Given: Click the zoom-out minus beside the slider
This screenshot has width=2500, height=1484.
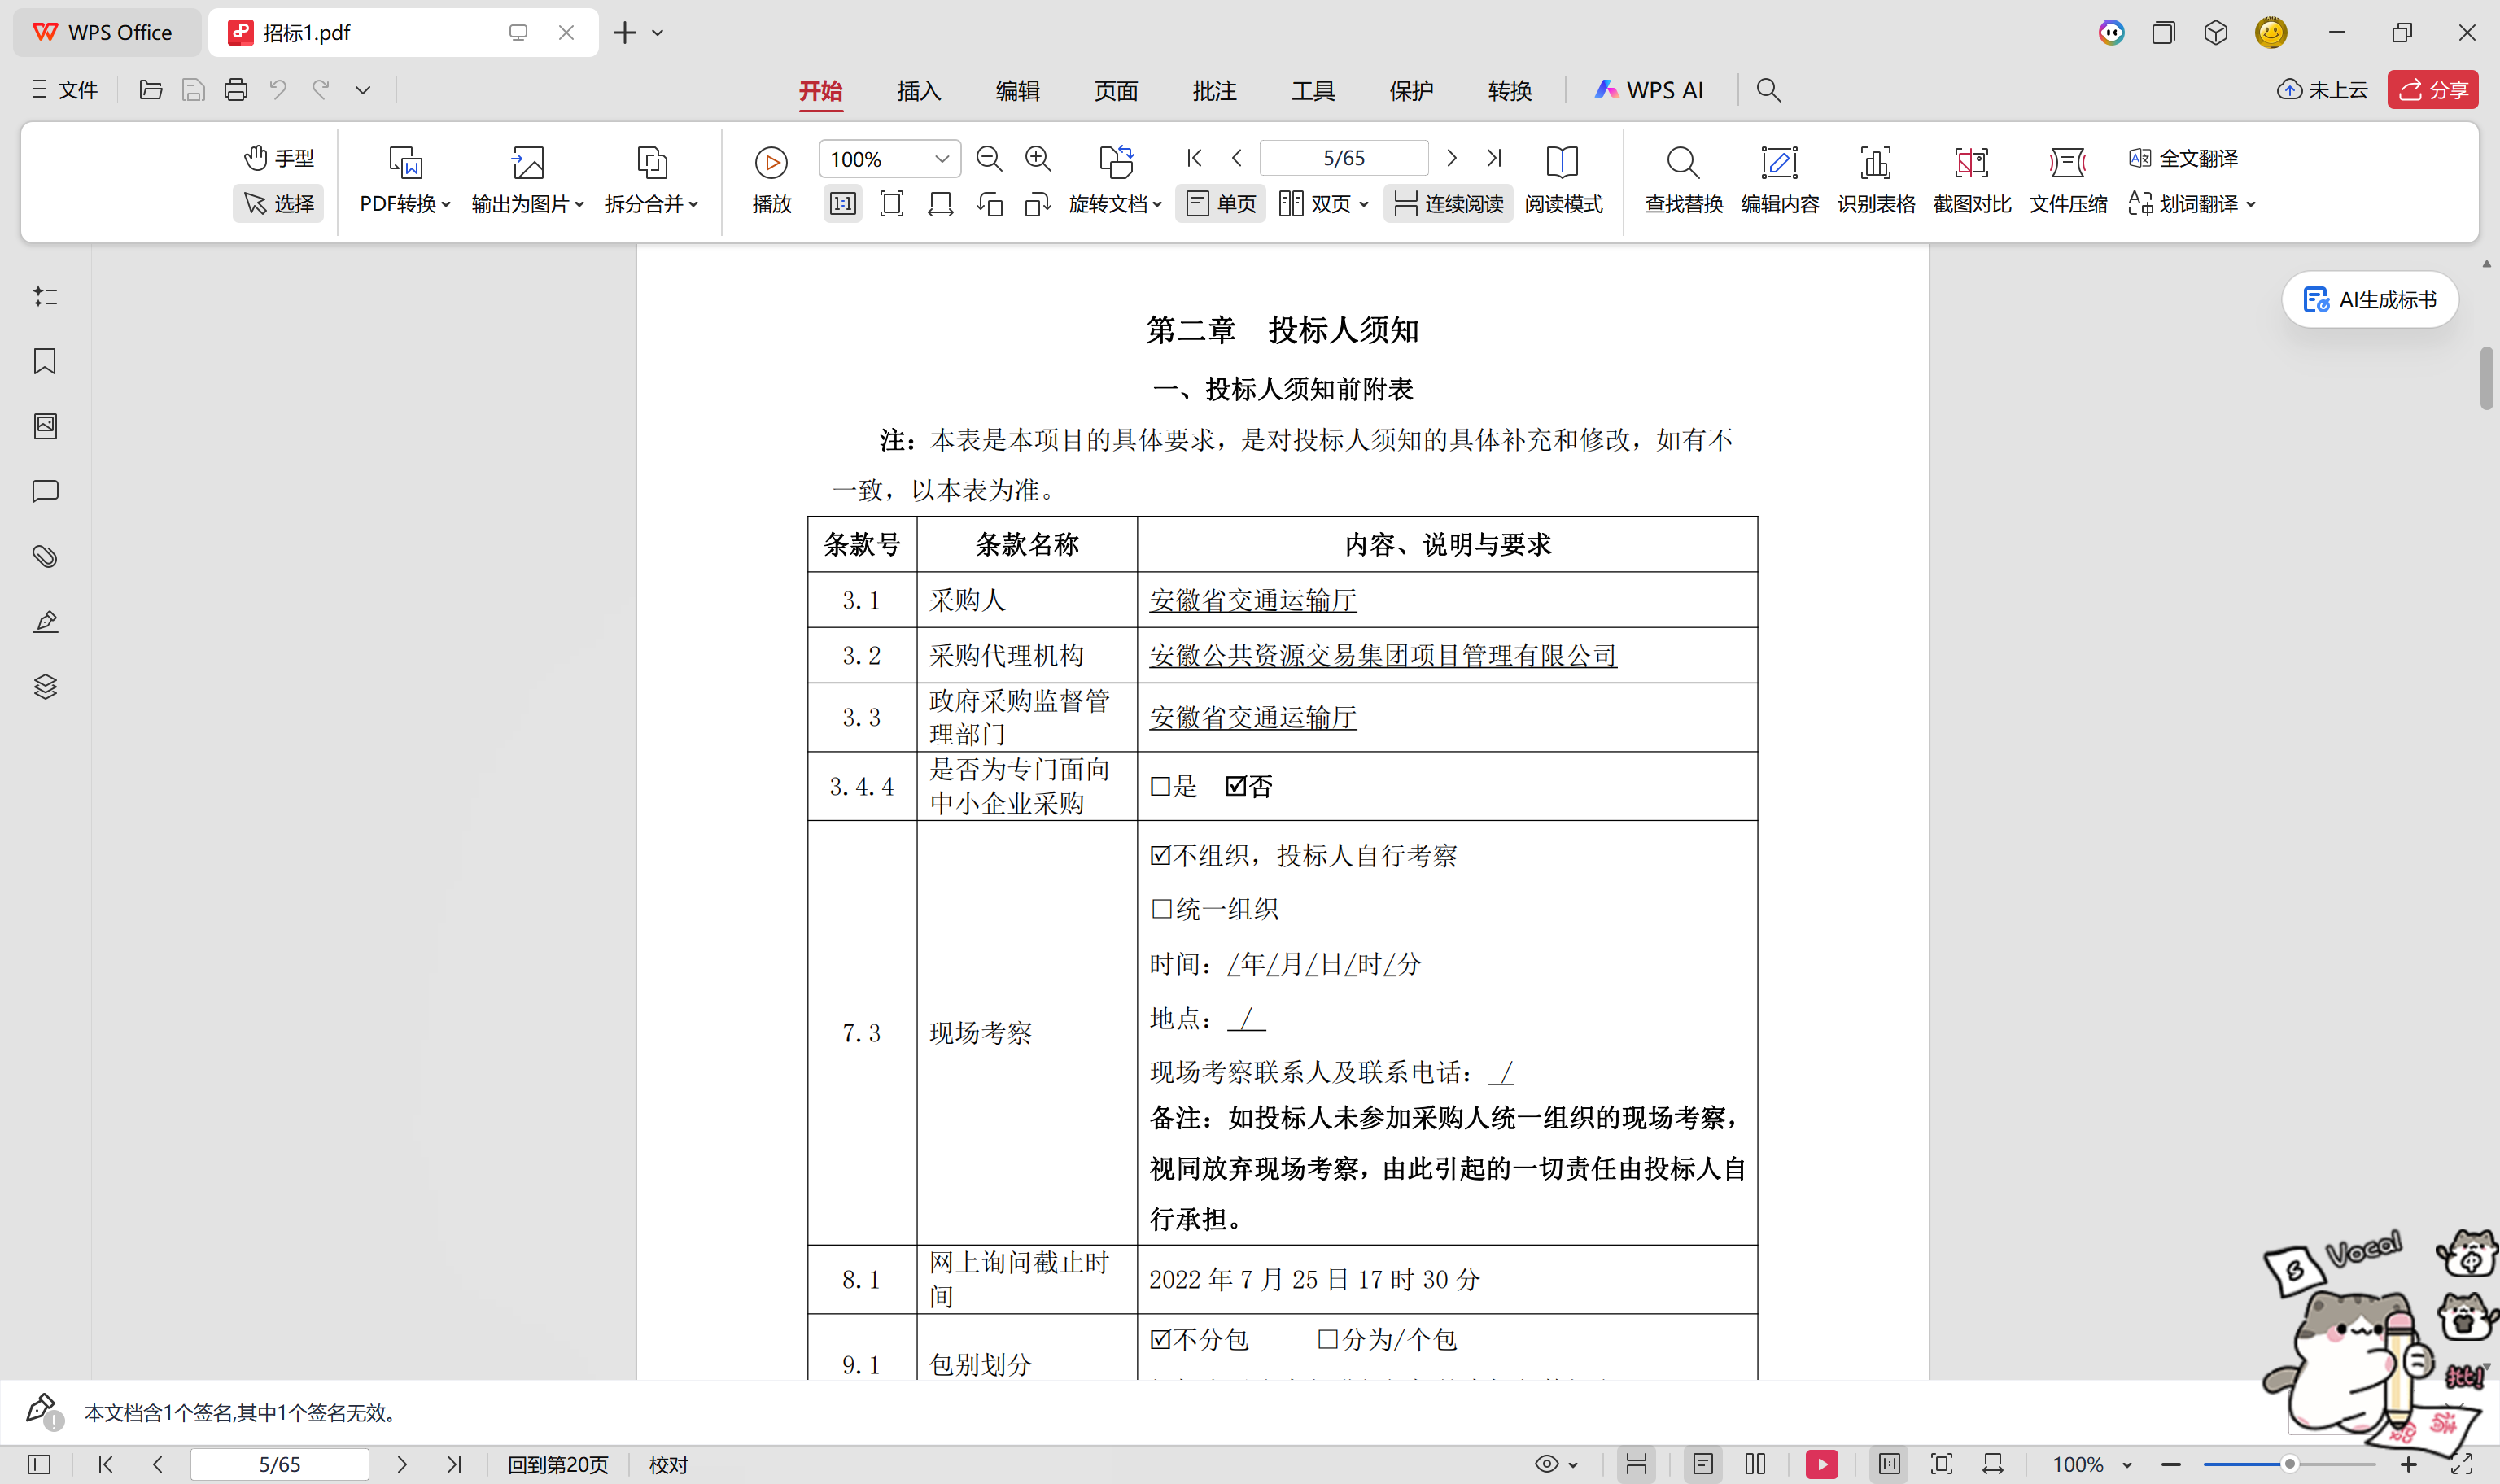Looking at the screenshot, I should 2170,1464.
